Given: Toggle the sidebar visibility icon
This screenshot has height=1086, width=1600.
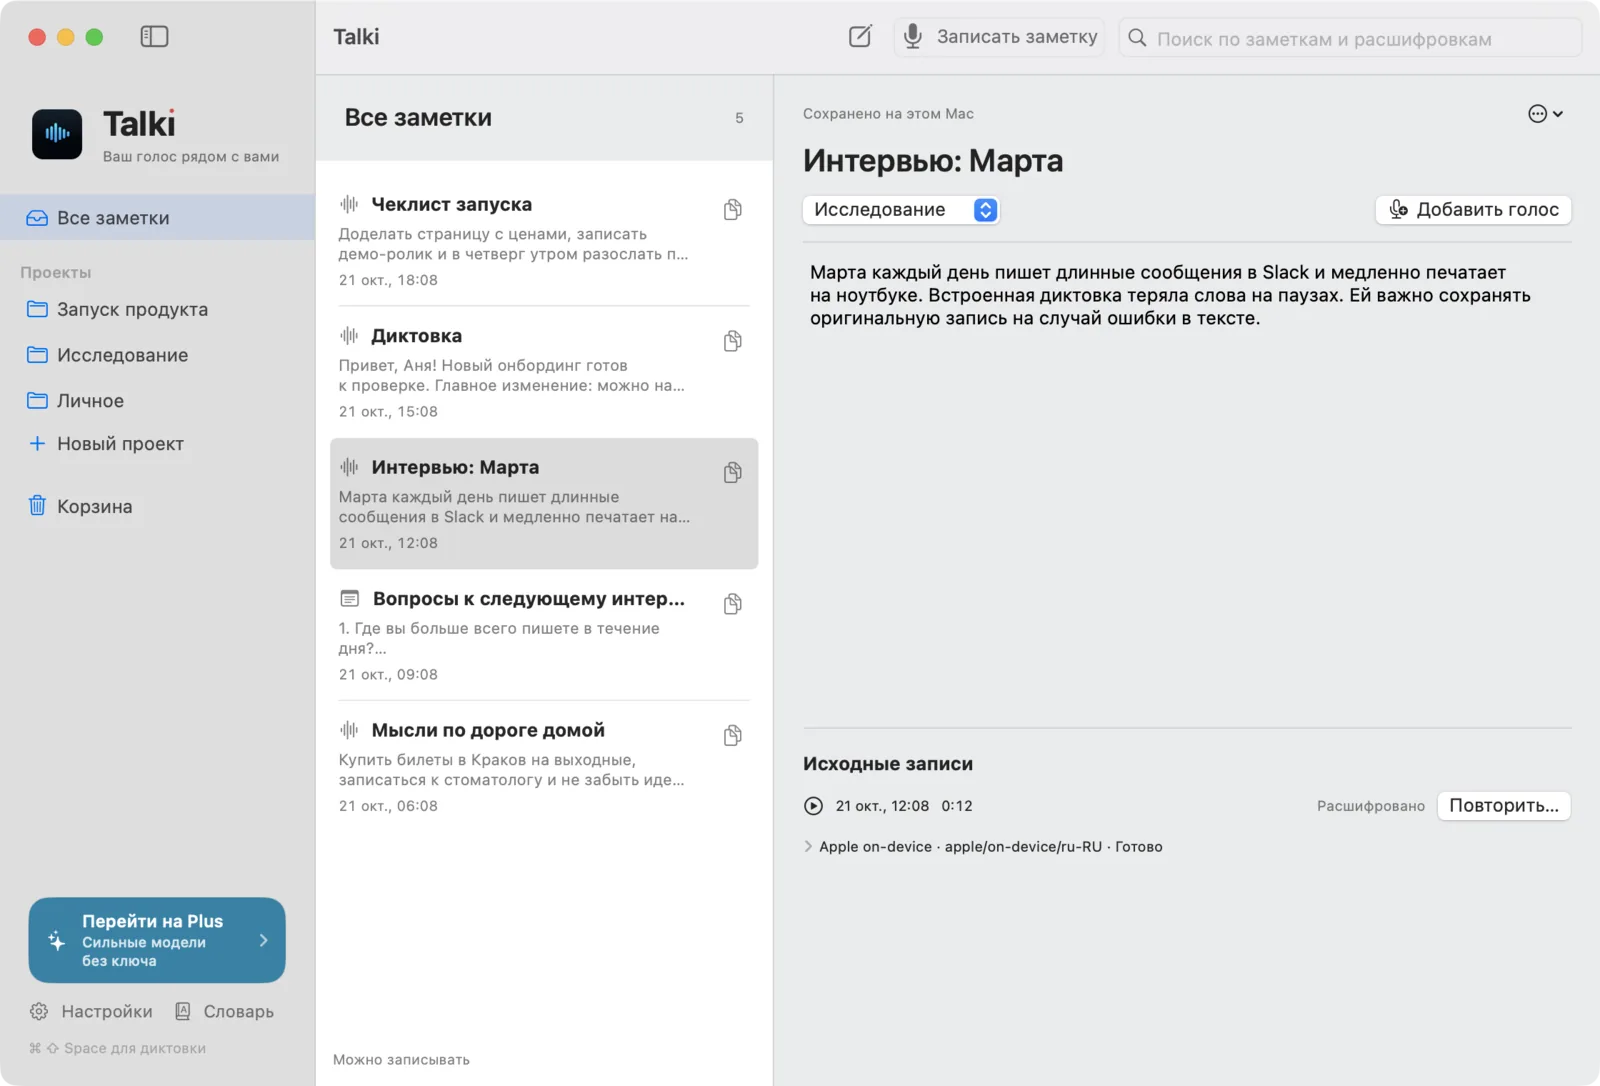Looking at the screenshot, I should pyautogui.click(x=154, y=37).
